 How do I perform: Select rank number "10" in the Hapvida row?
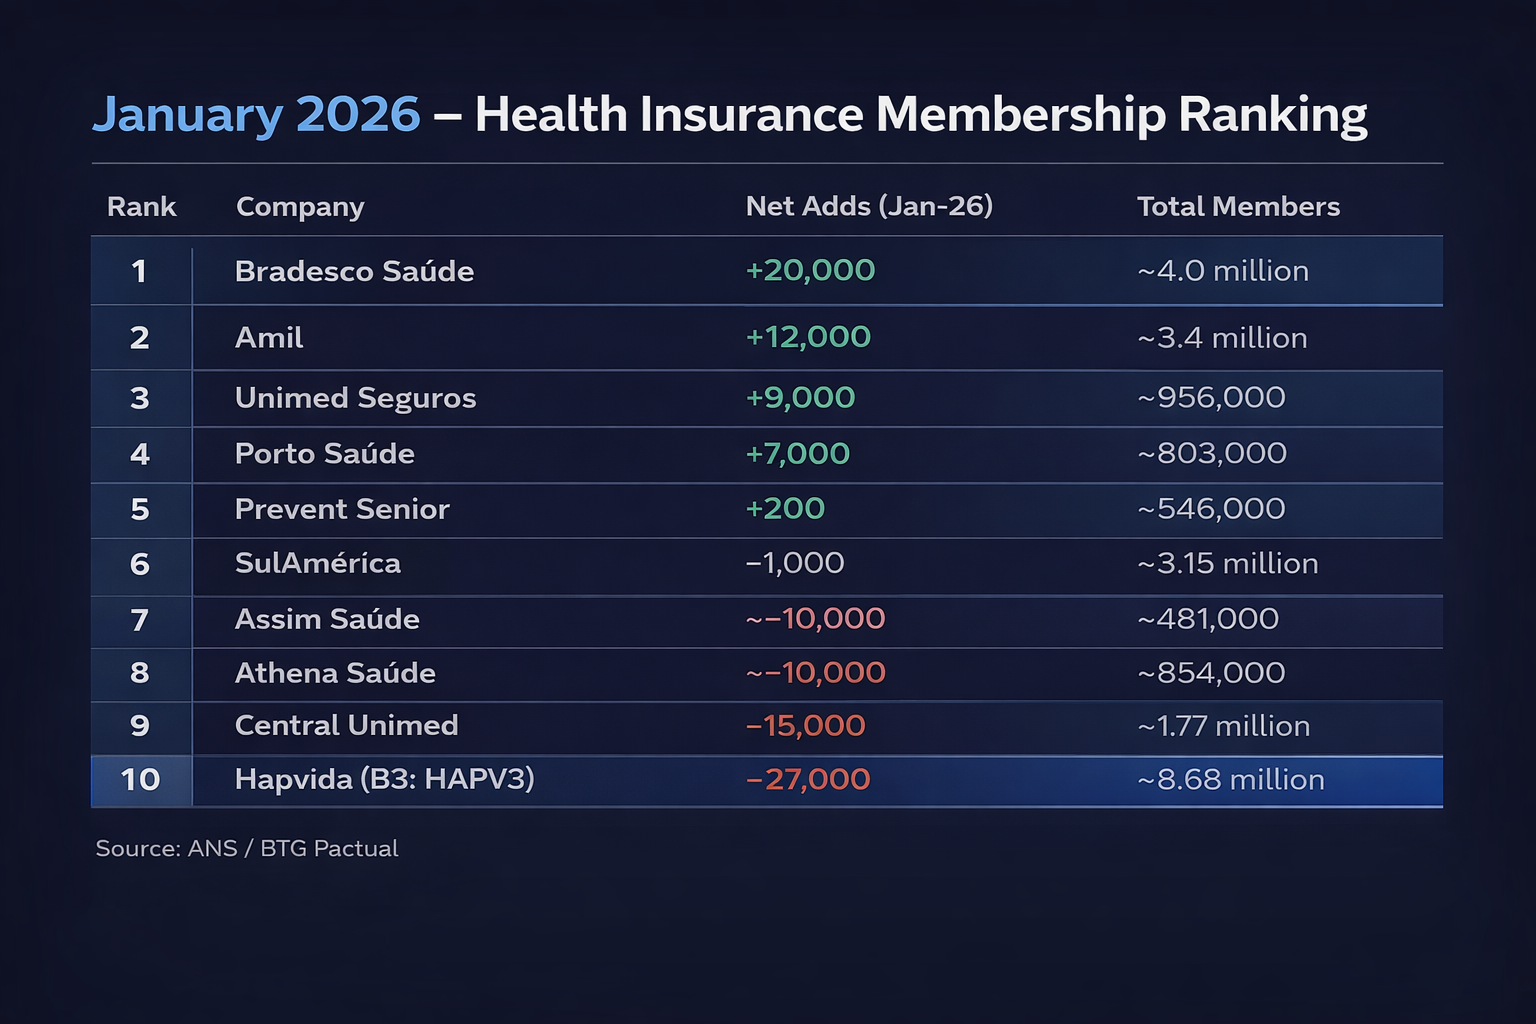click(140, 780)
